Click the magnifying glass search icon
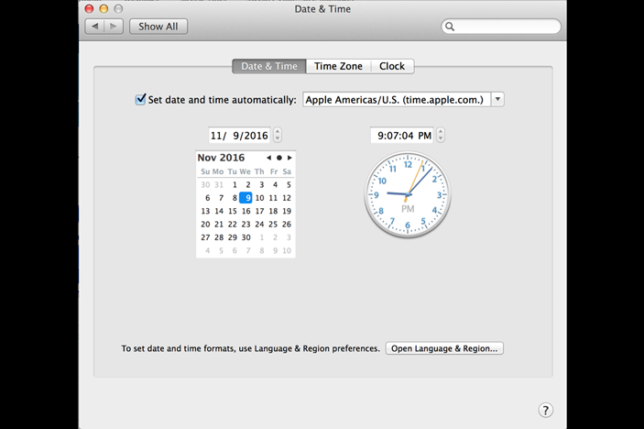Viewport: 644px width, 429px height. [450, 26]
